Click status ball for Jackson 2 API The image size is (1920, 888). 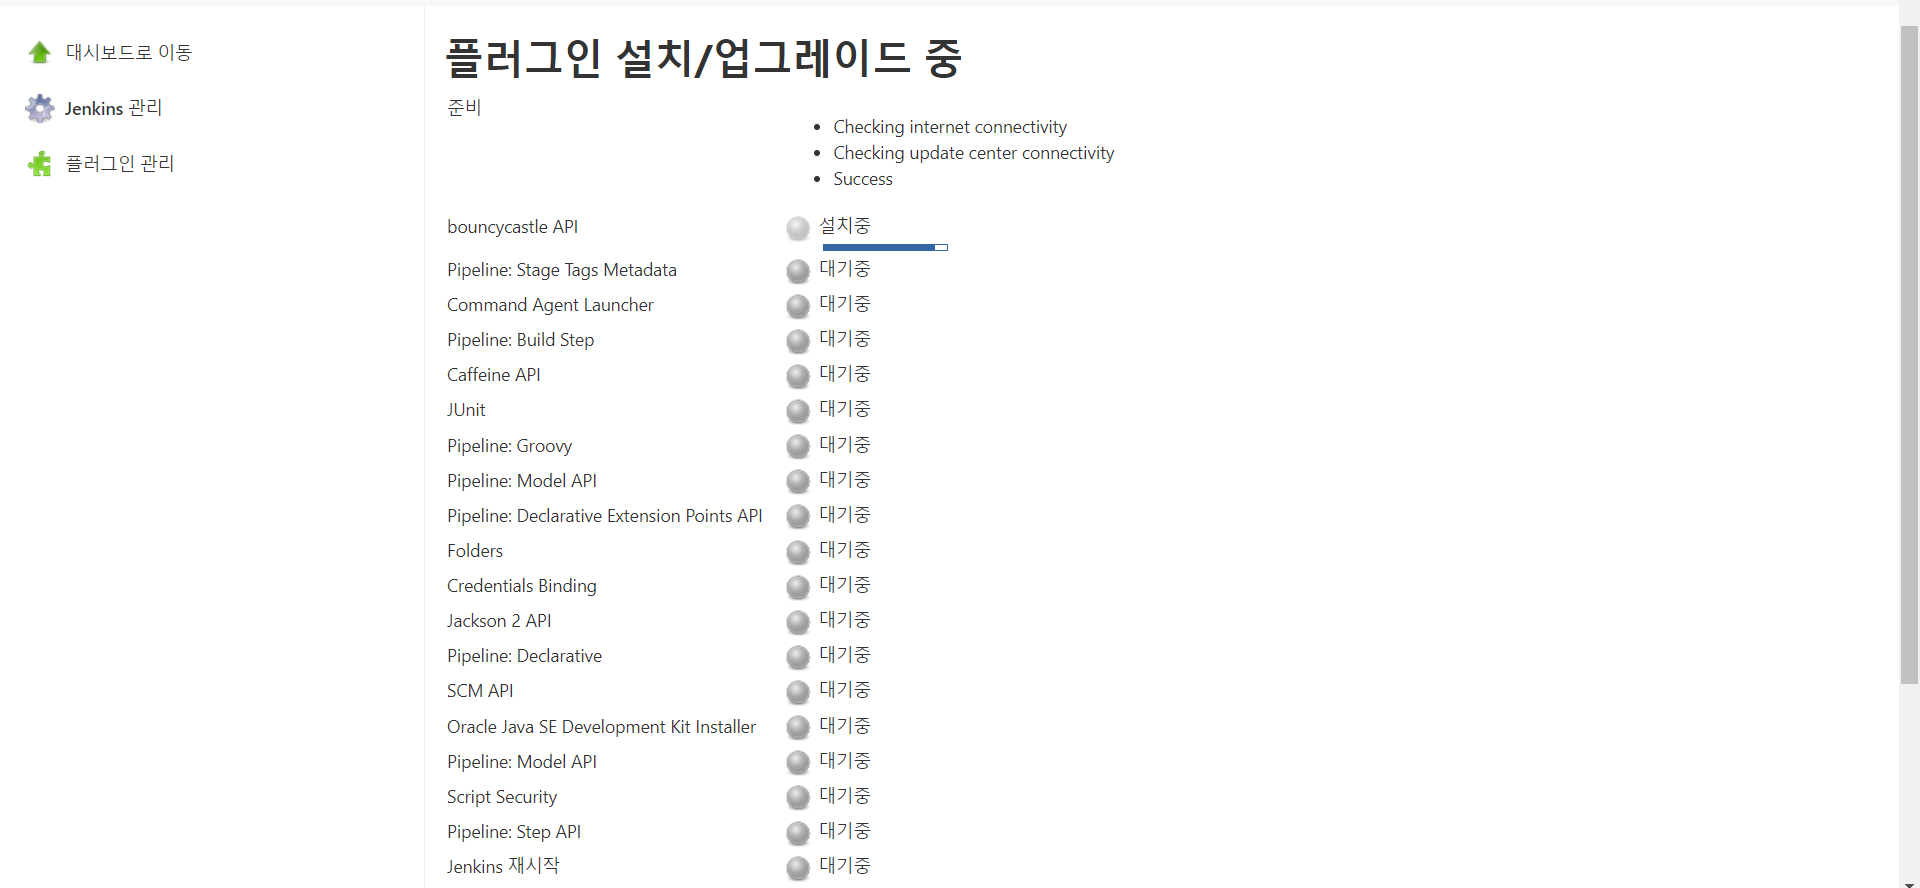click(x=798, y=622)
